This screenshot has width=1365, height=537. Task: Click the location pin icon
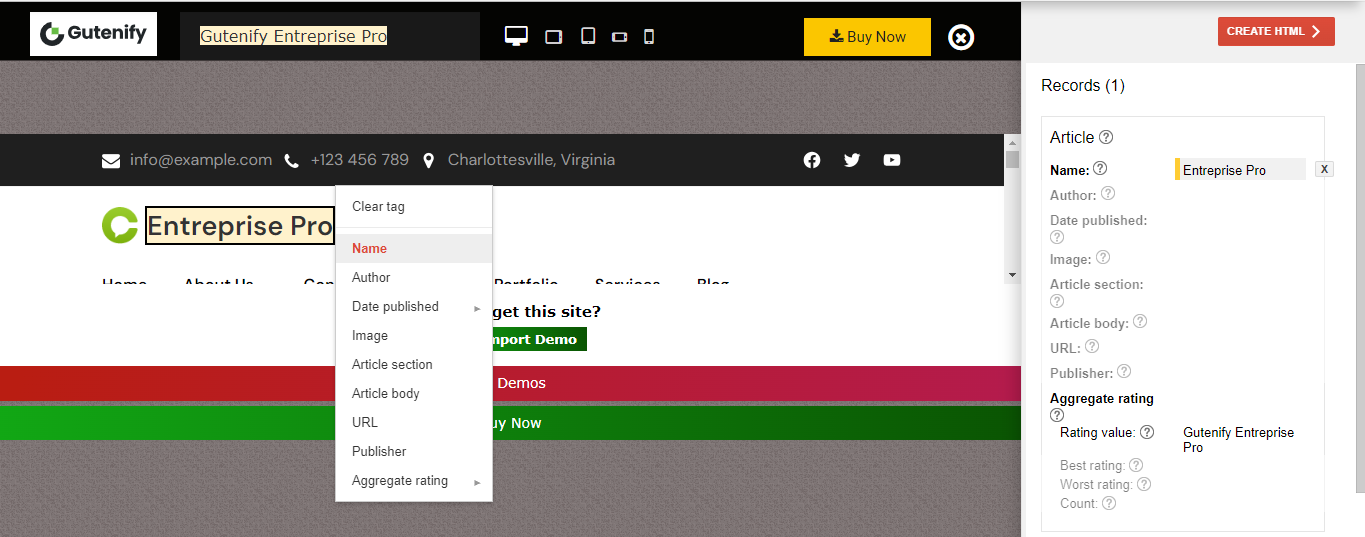click(x=429, y=160)
